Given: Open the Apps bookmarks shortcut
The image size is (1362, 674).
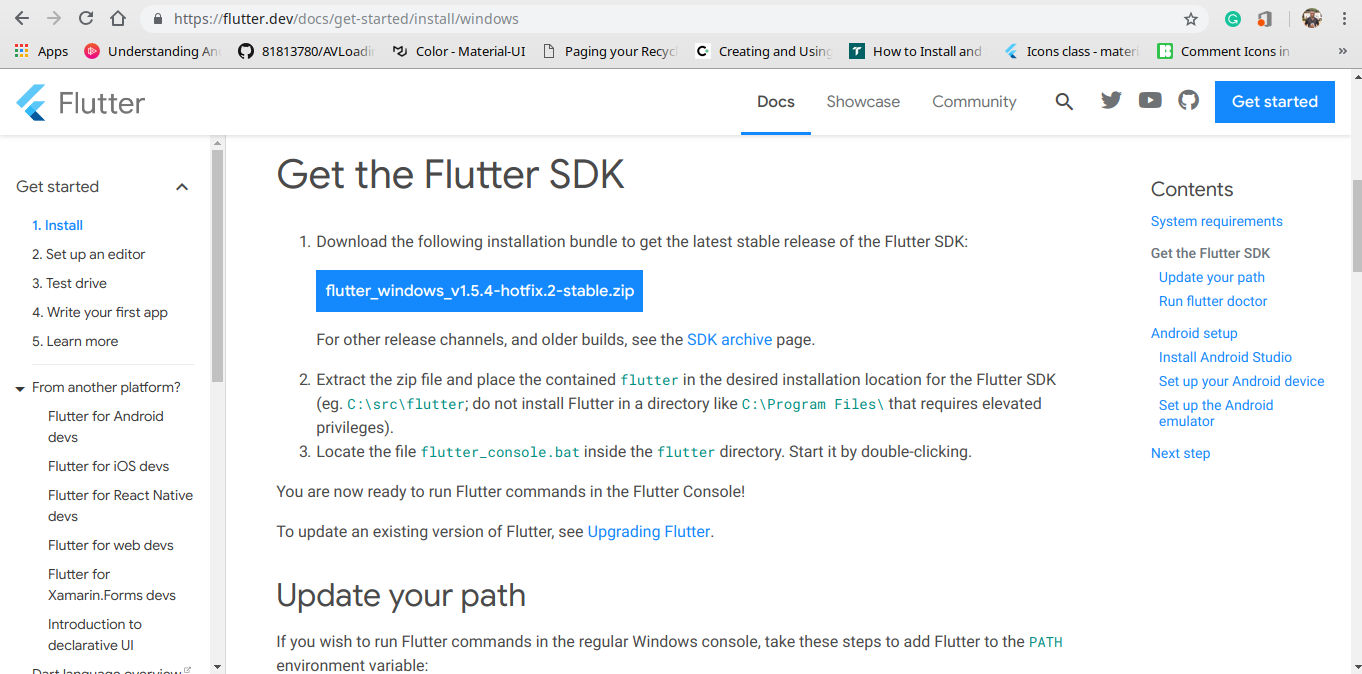Looking at the screenshot, I should (x=41, y=51).
